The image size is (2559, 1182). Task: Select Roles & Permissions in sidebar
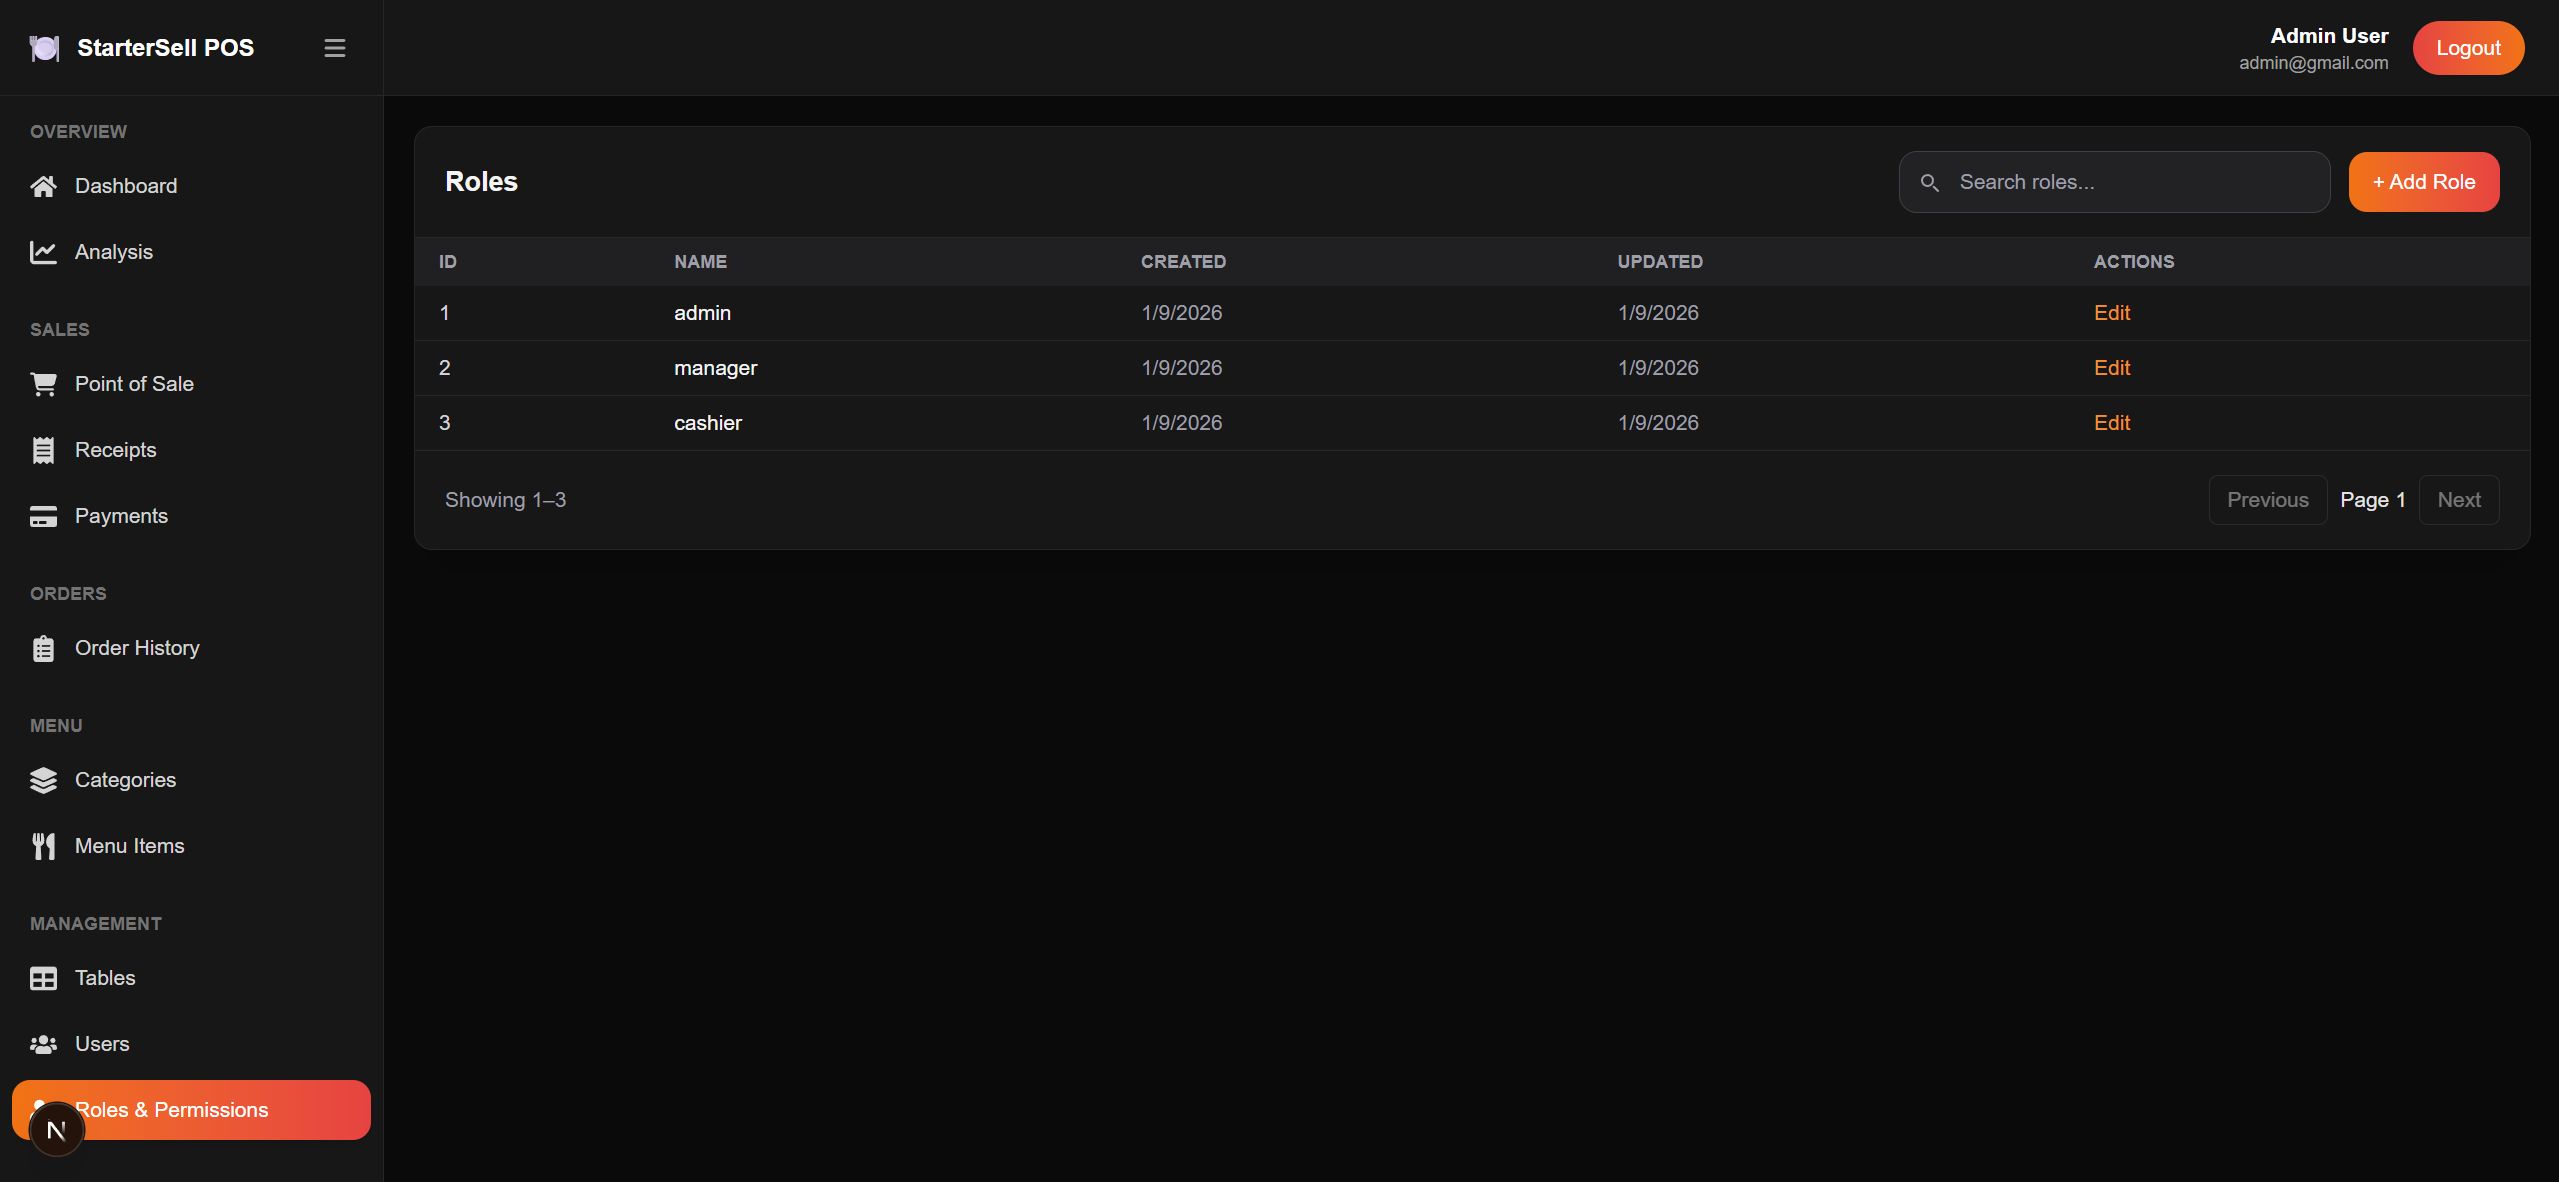[x=200, y=1109]
